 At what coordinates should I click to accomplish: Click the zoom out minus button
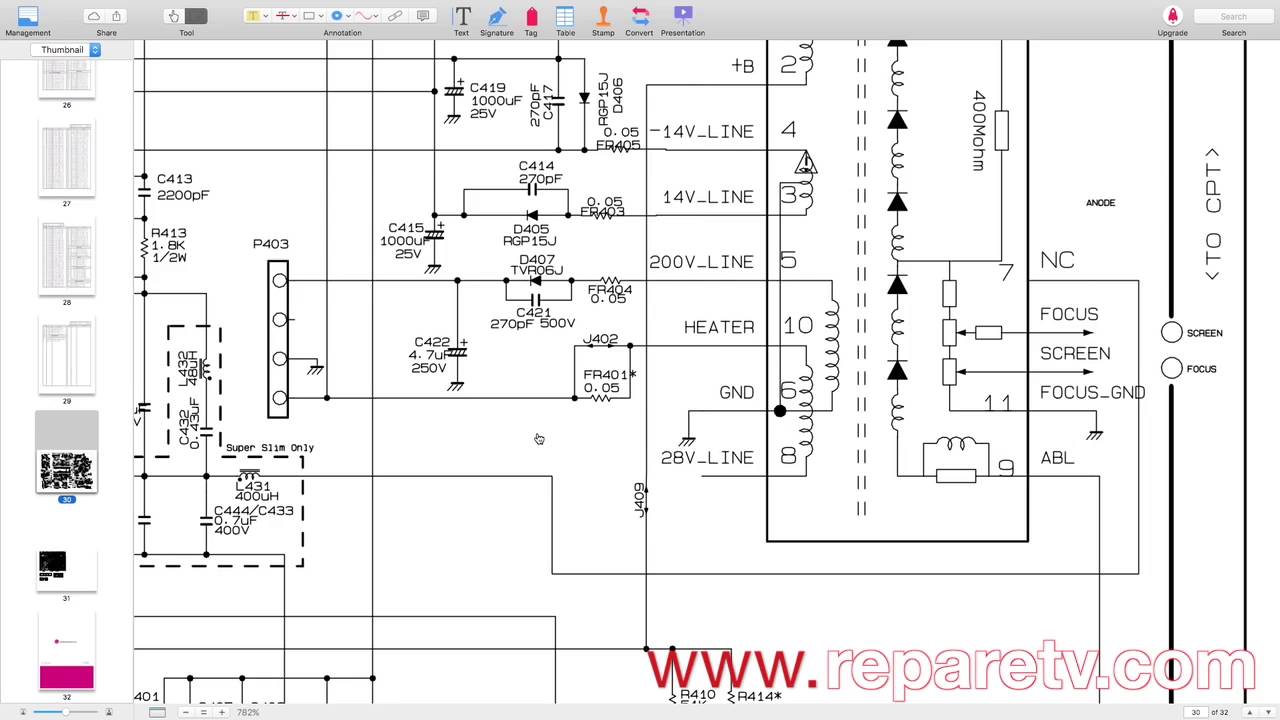click(186, 712)
